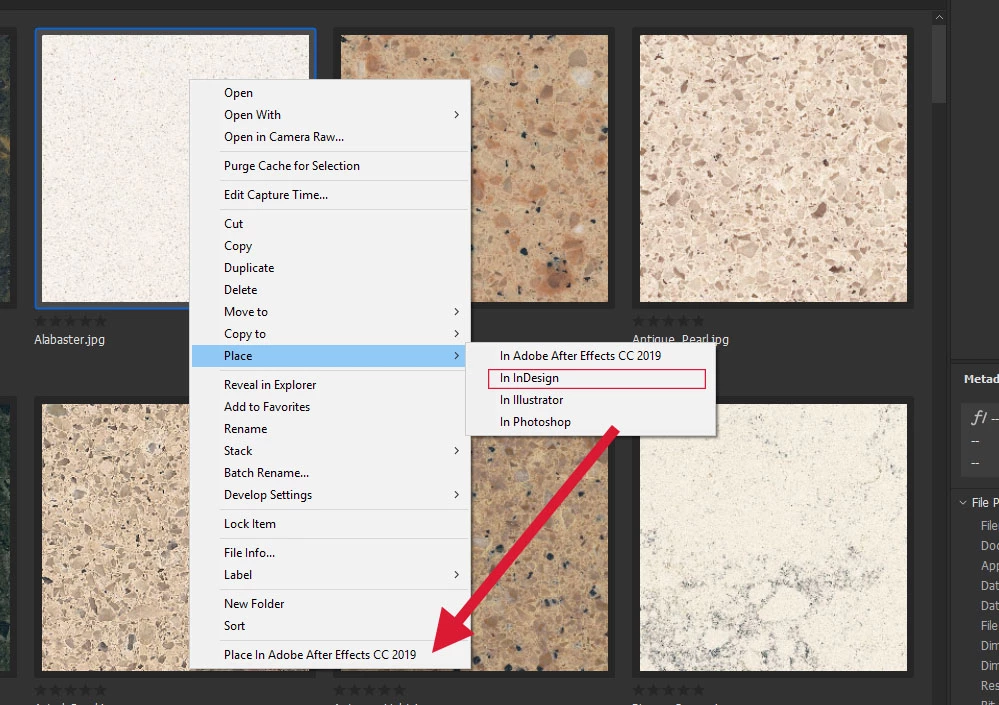Viewport: 999px width, 705px height.
Task: Choose Sort from the context menu
Action: (330, 625)
